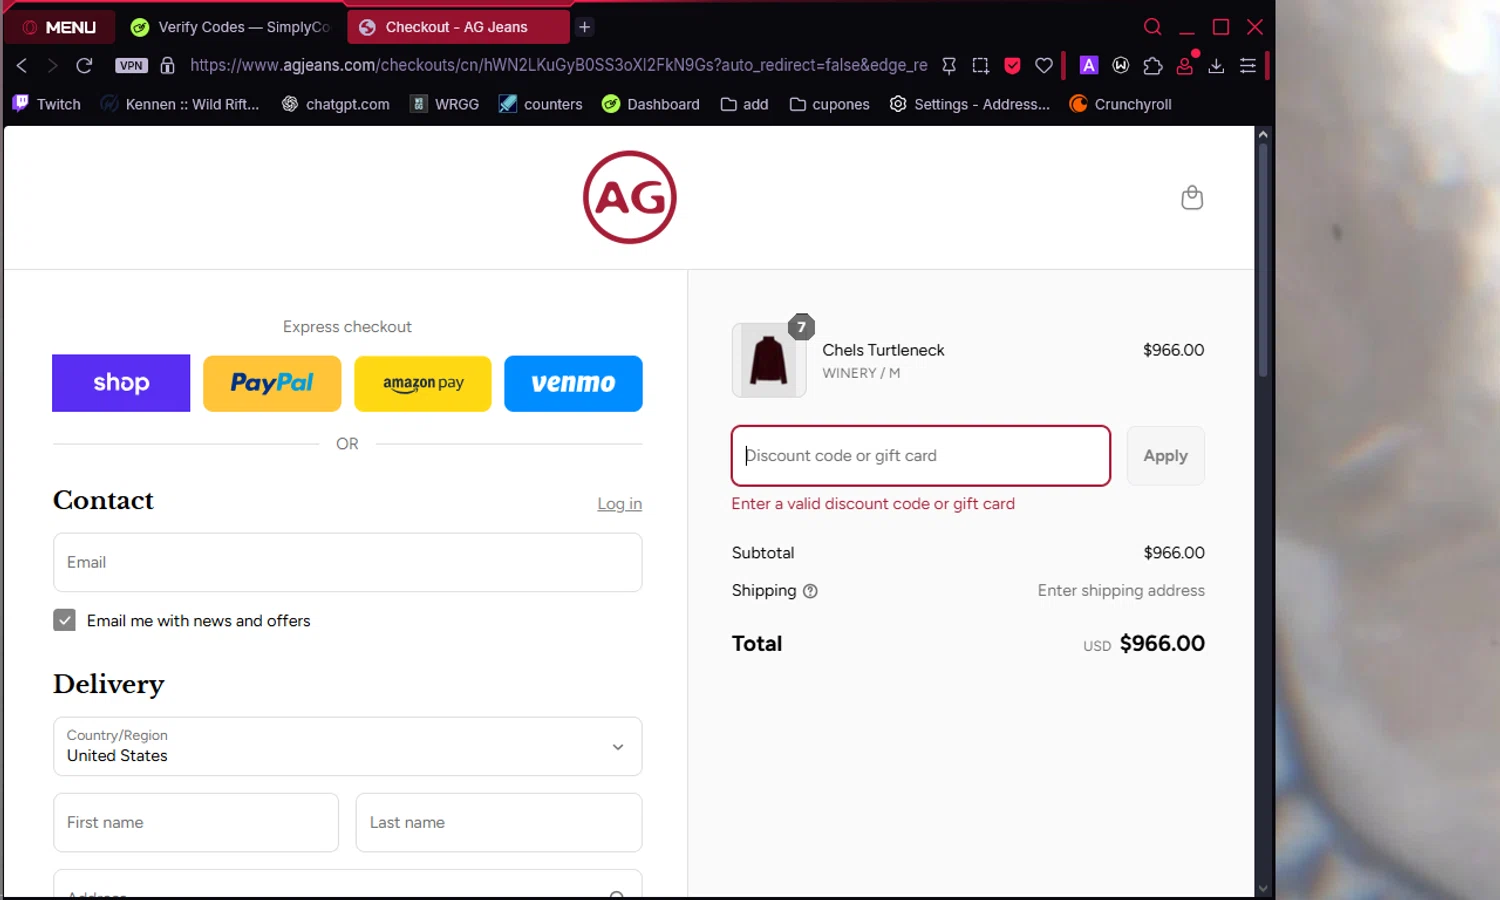This screenshot has width=1500, height=900.
Task: Focus the Discount code or gift card field
Action: [921, 456]
